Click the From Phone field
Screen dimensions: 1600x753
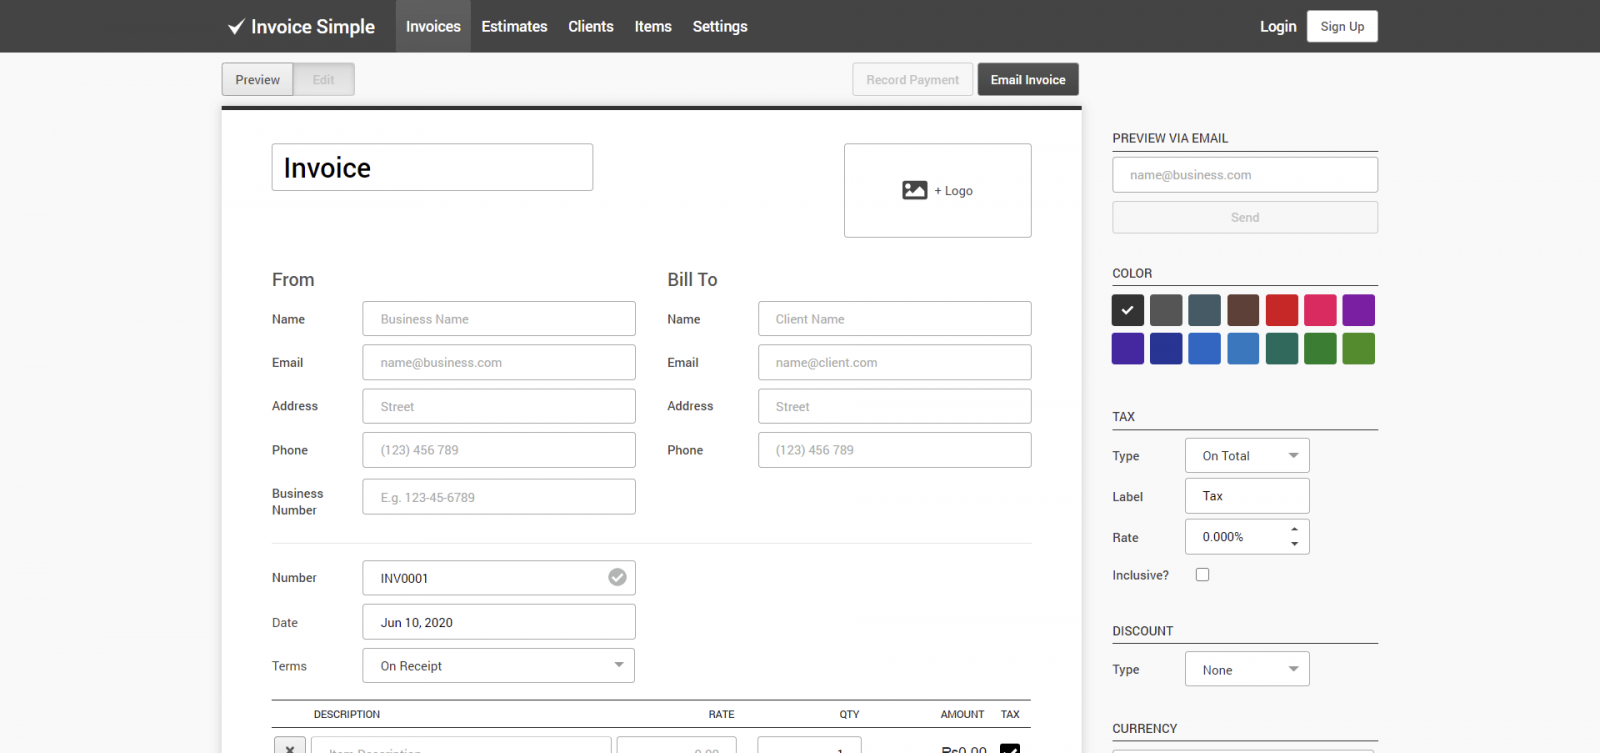click(x=499, y=450)
